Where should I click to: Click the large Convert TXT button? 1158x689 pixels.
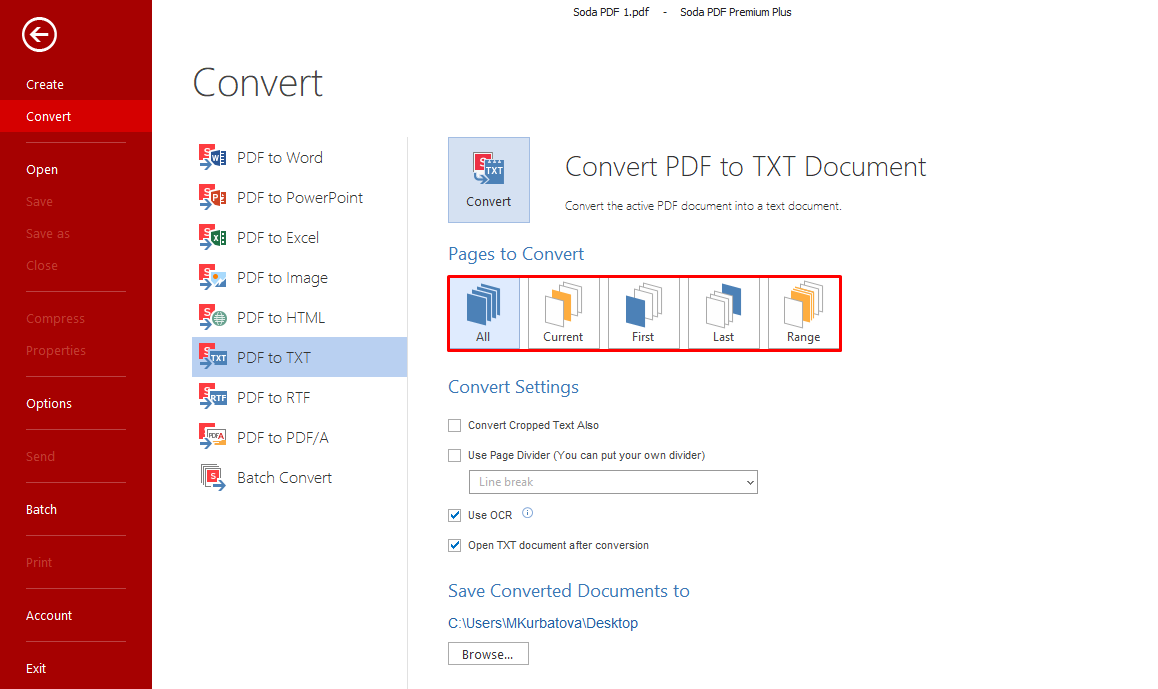(x=488, y=179)
